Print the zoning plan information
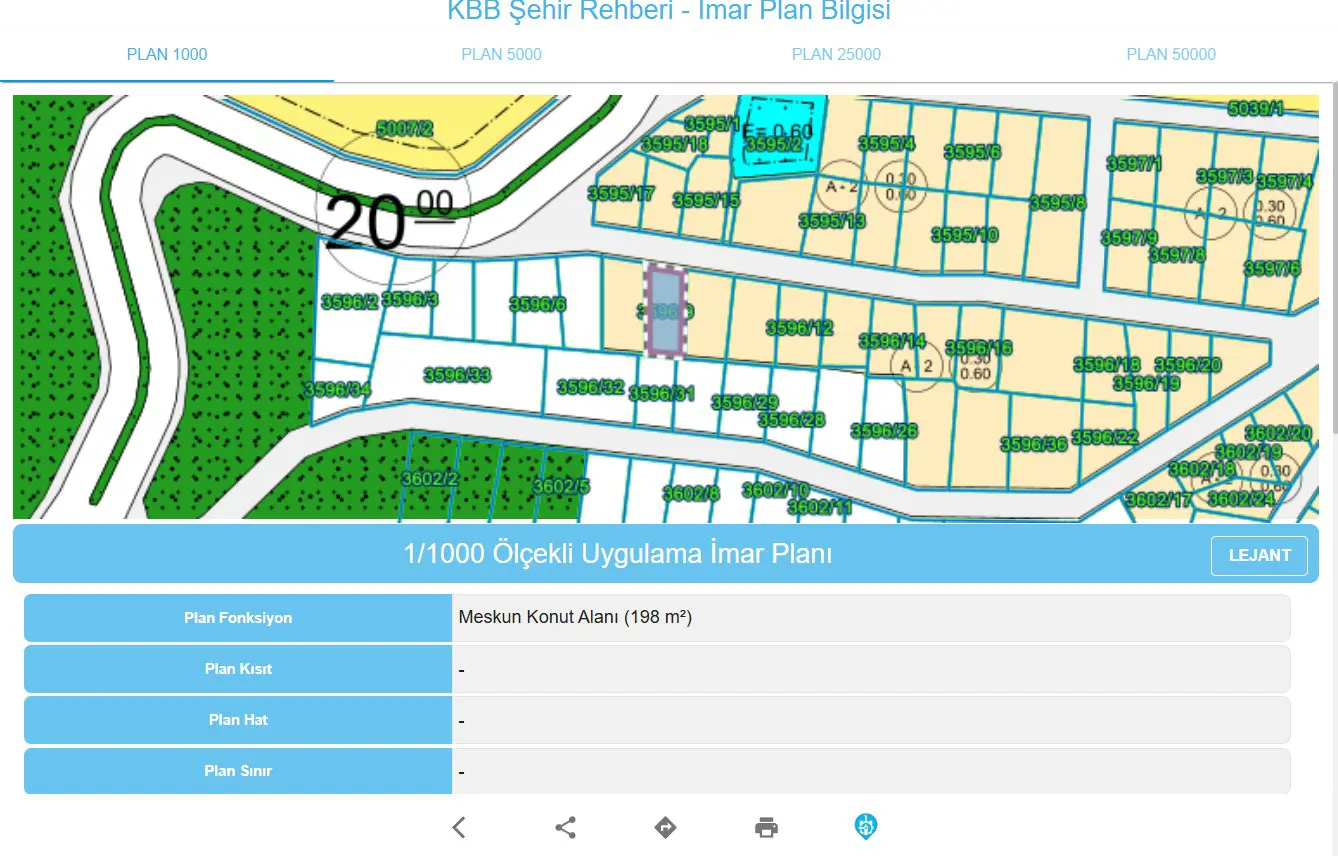The image size is (1338, 856). pyautogui.click(x=766, y=827)
